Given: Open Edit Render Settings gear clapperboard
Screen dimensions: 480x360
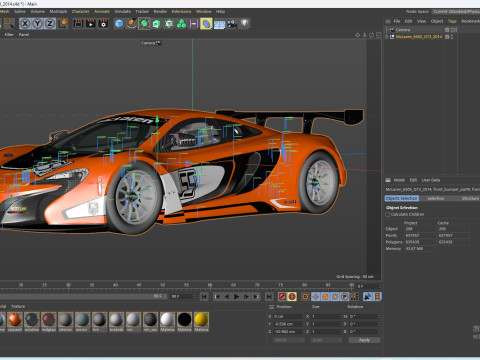Looking at the screenshot, I should [x=103, y=24].
